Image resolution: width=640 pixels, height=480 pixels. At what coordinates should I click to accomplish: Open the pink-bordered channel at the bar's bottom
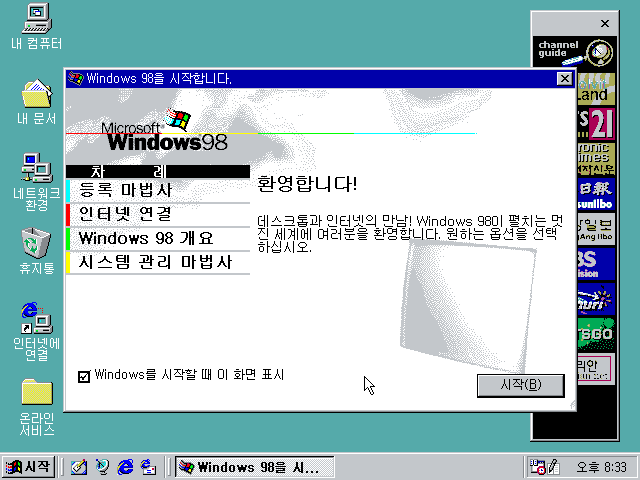[x=596, y=369]
